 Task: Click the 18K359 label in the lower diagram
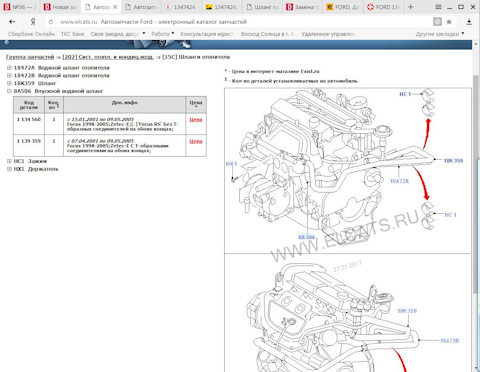407,311
